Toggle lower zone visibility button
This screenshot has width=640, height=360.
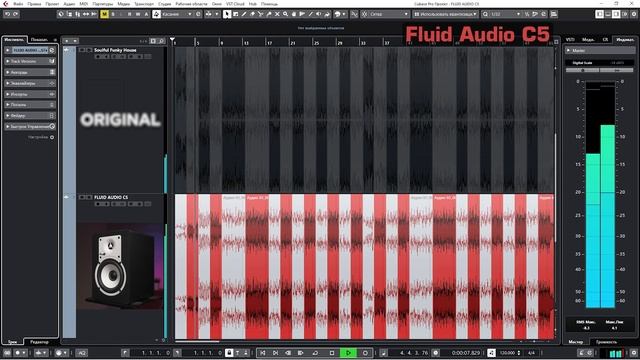pyautogui.click(x=608, y=14)
